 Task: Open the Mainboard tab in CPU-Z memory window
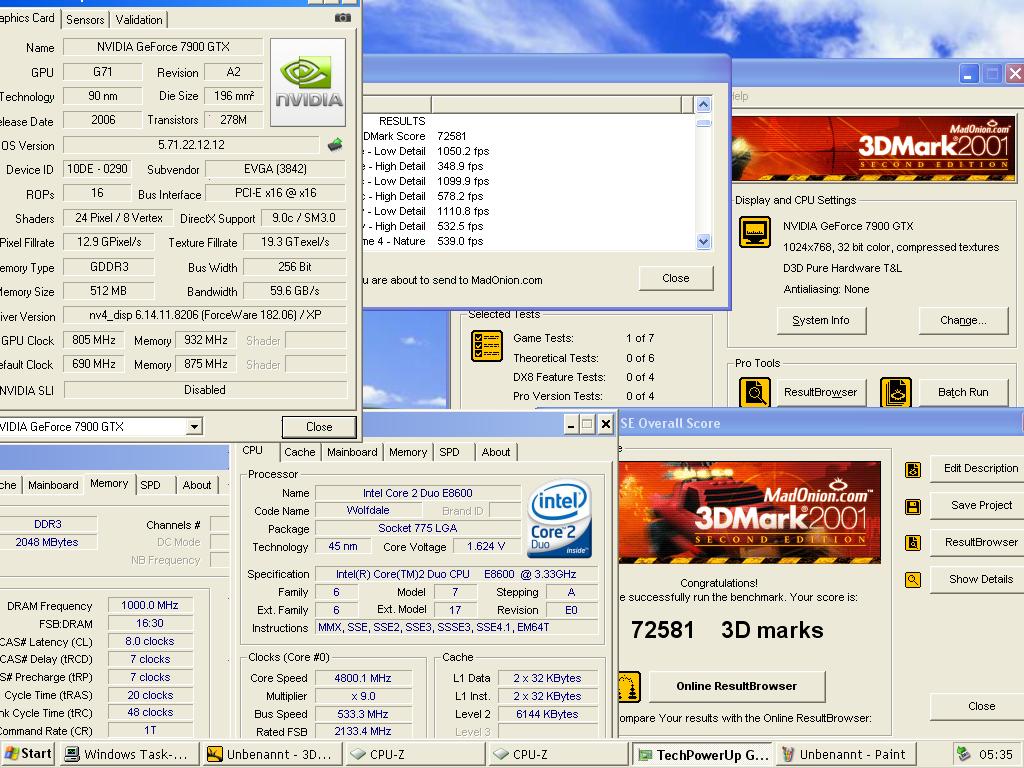coord(53,485)
